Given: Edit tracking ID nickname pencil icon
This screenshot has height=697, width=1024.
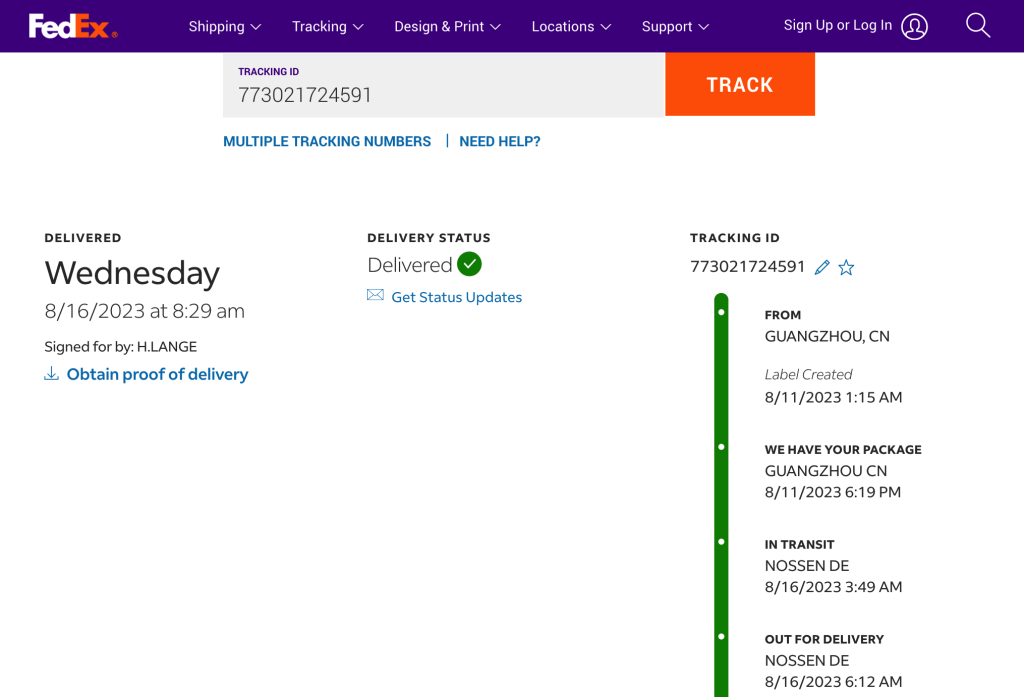Looking at the screenshot, I should coord(822,267).
